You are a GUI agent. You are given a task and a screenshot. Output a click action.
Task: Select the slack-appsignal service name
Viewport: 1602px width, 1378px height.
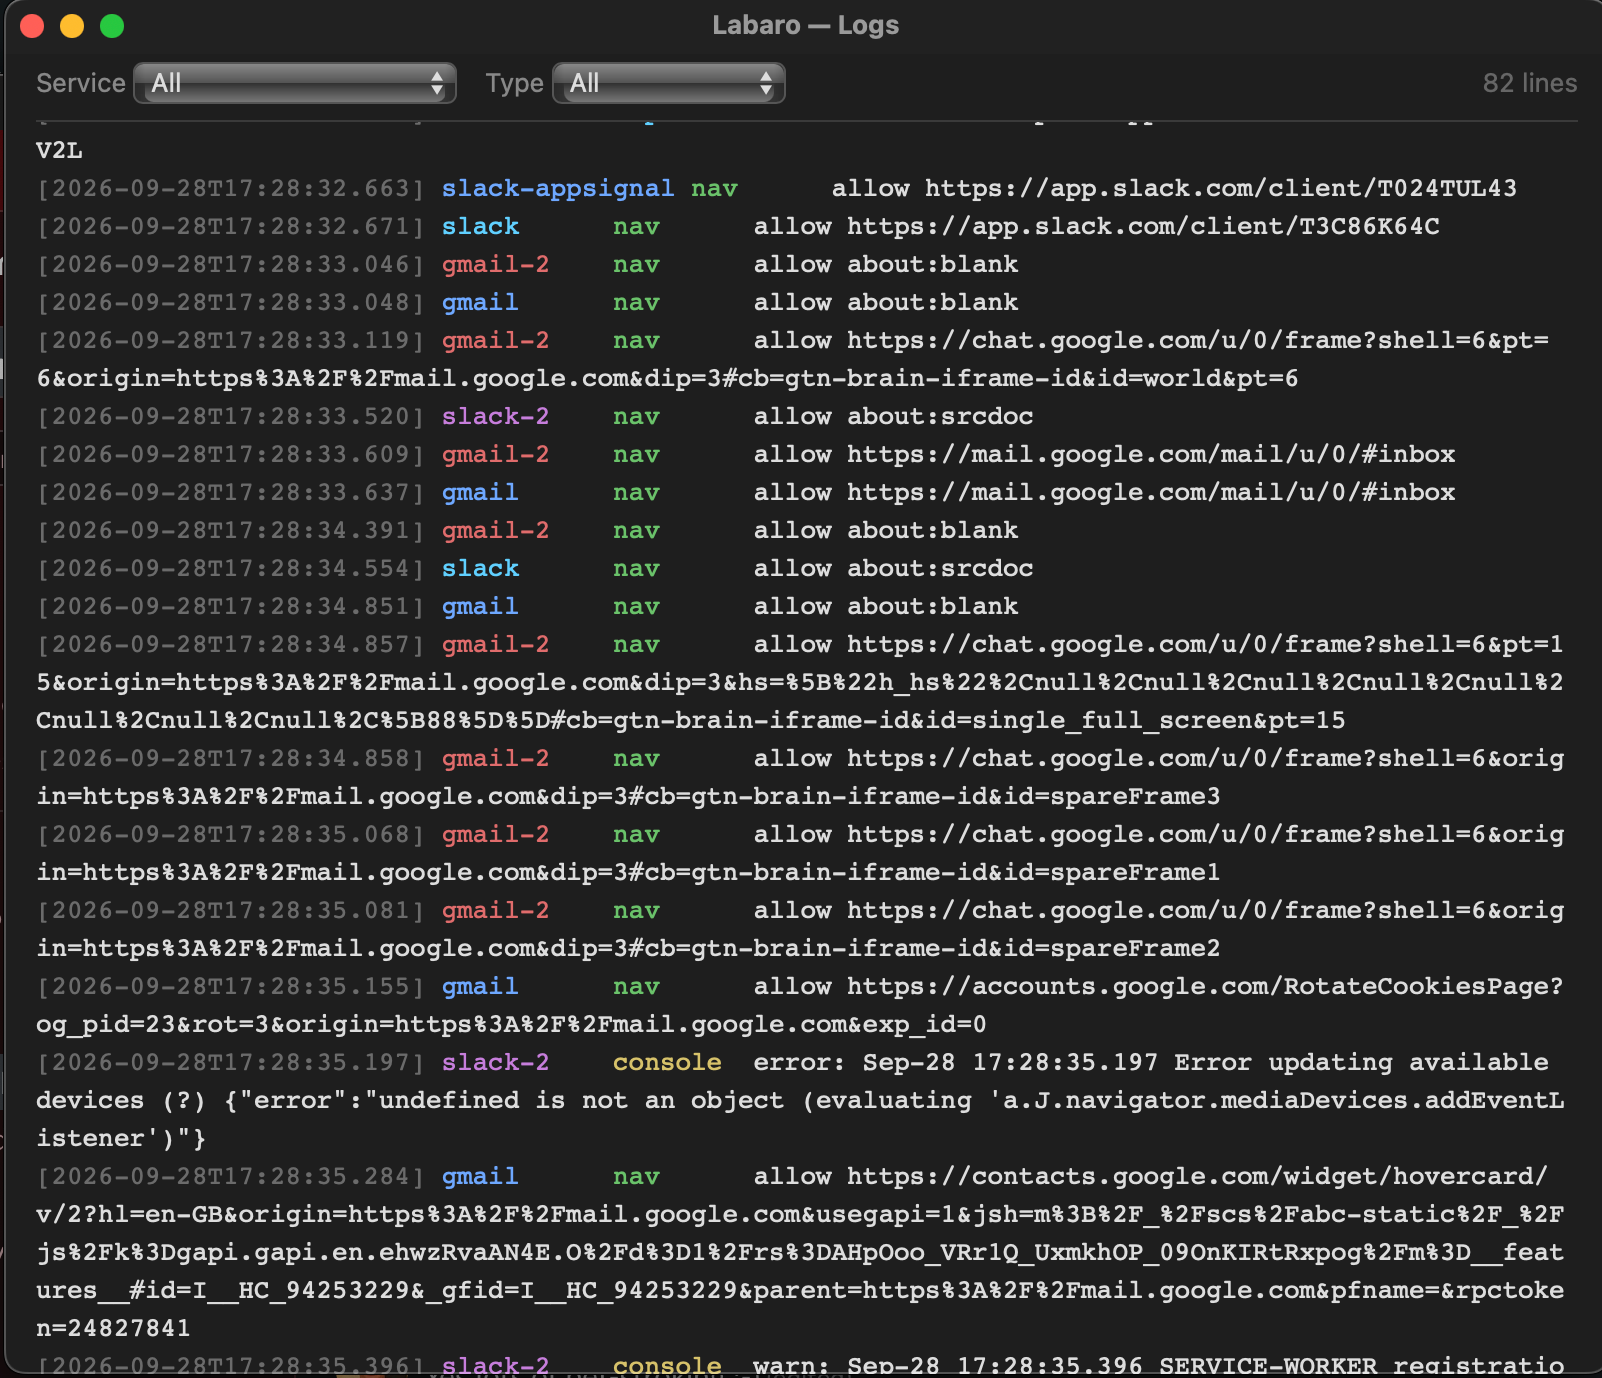[558, 188]
